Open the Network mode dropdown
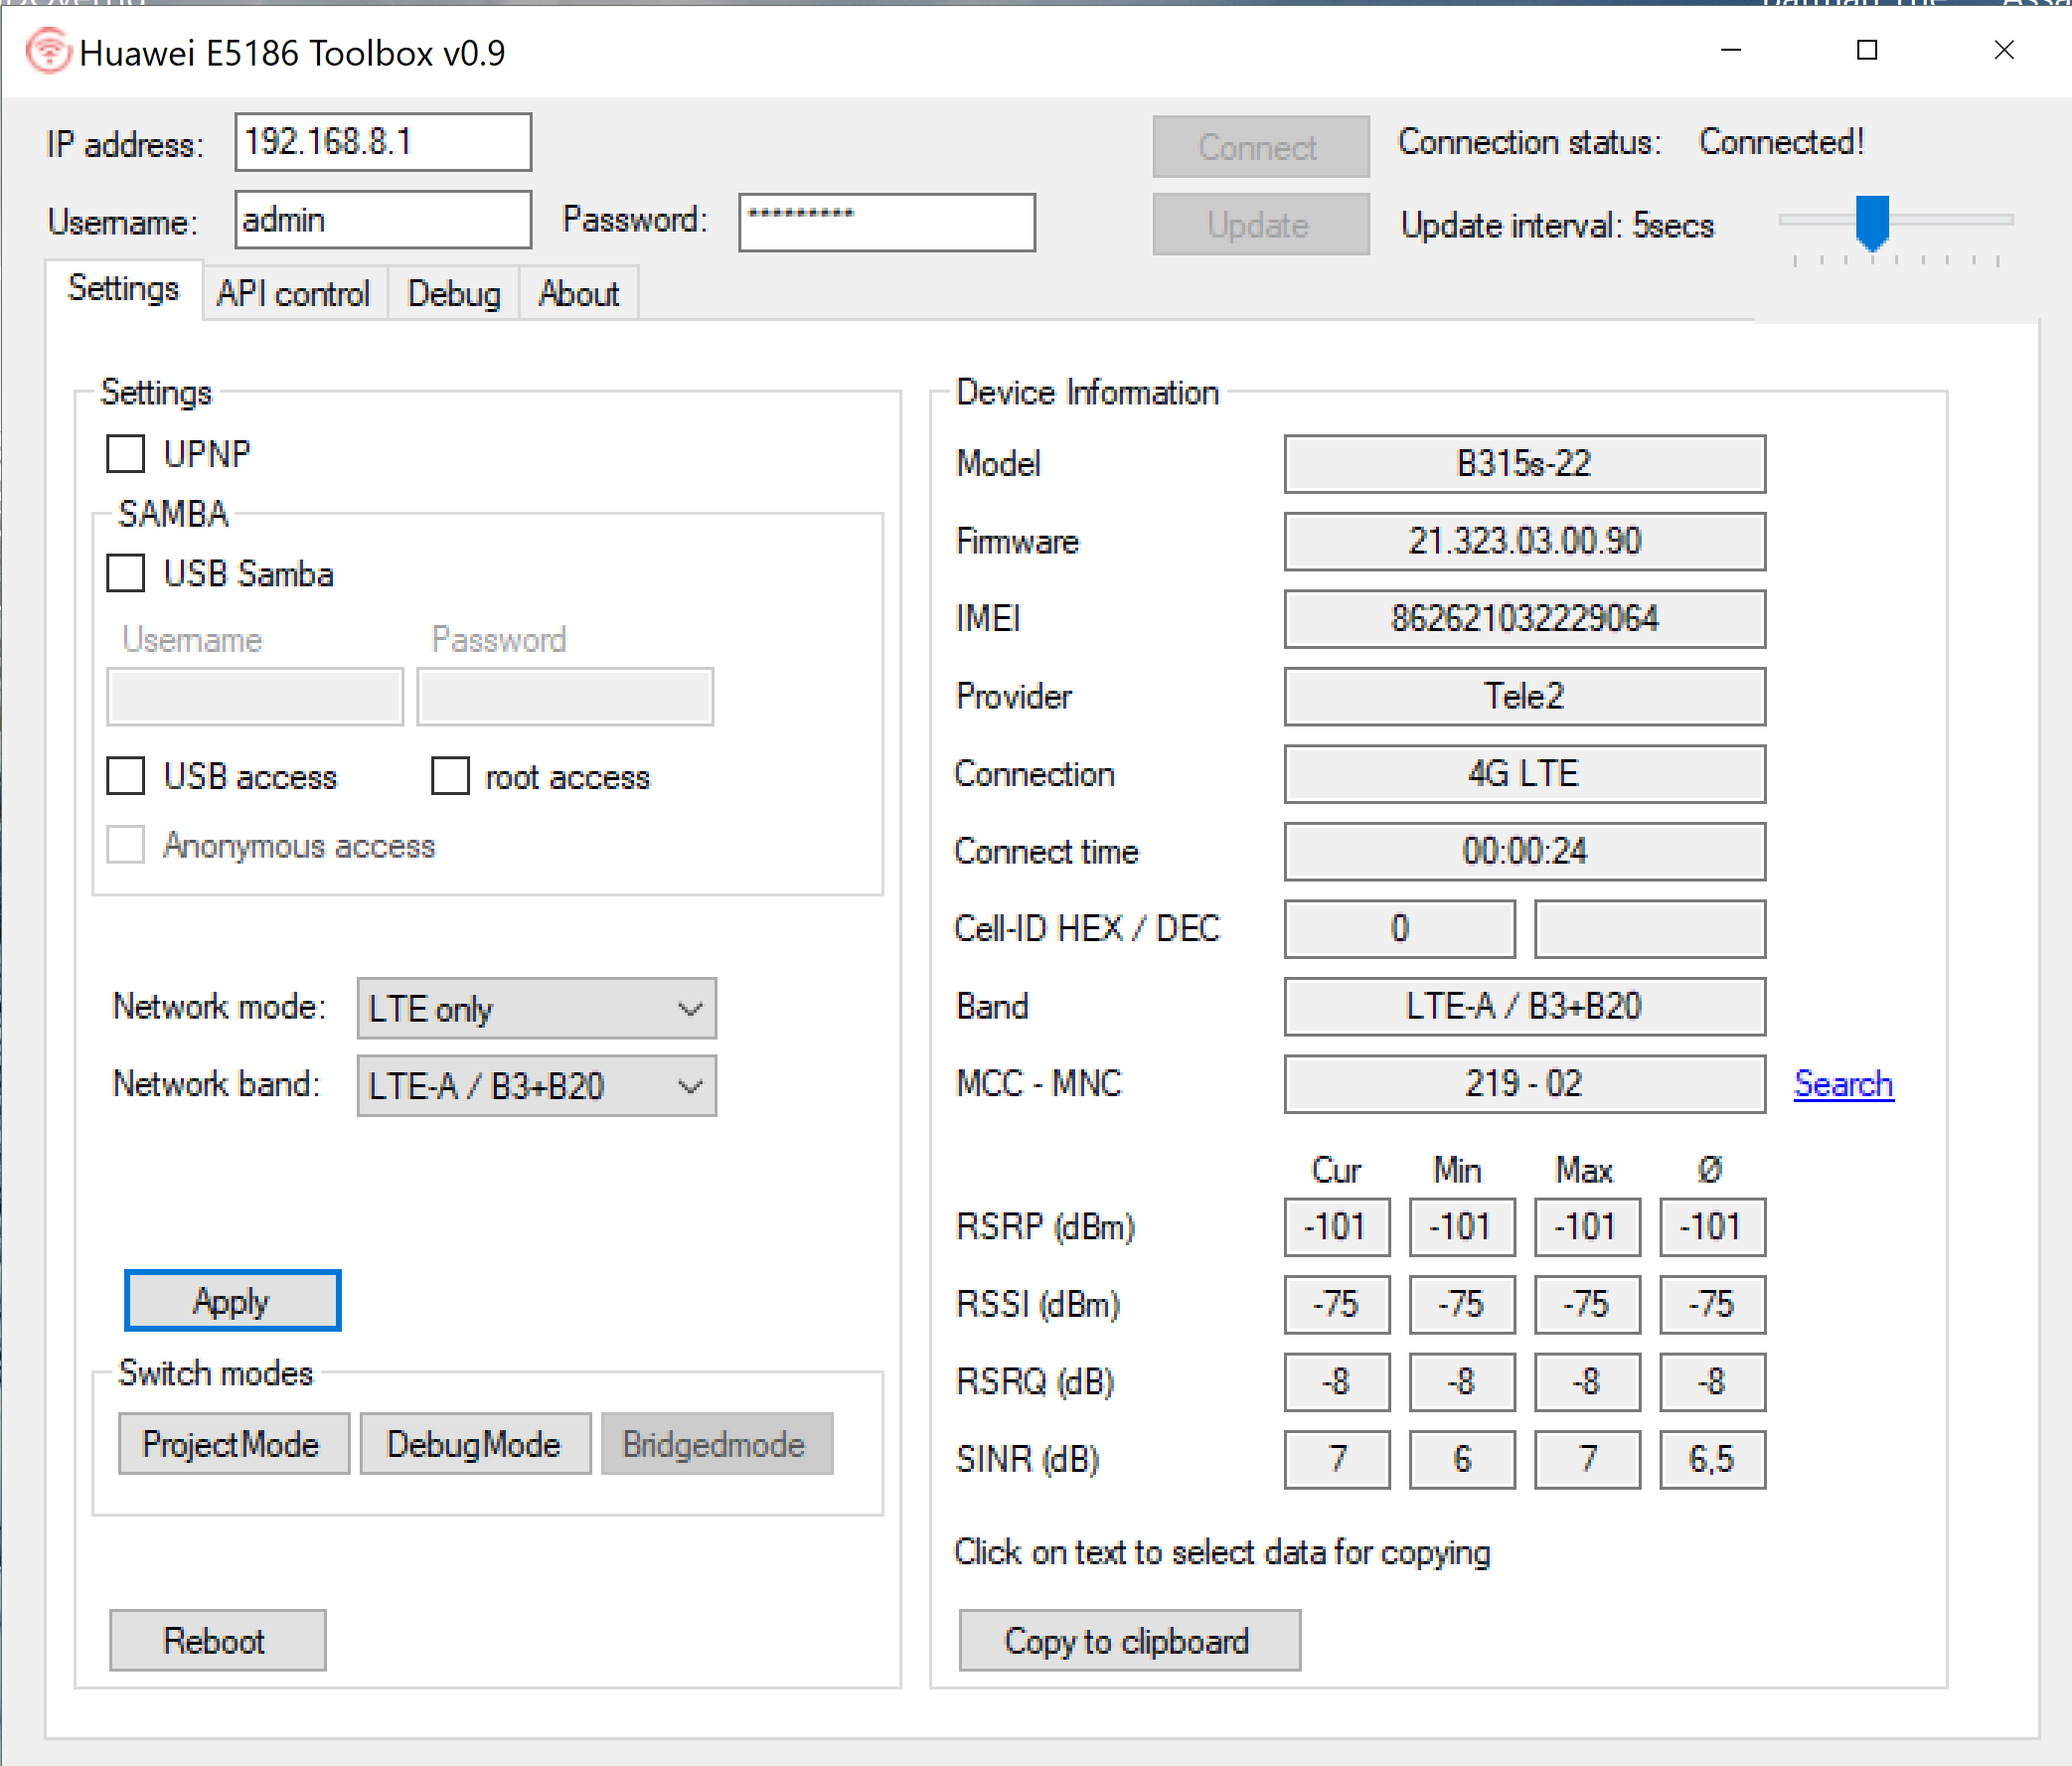The image size is (2072, 1766). click(536, 1008)
